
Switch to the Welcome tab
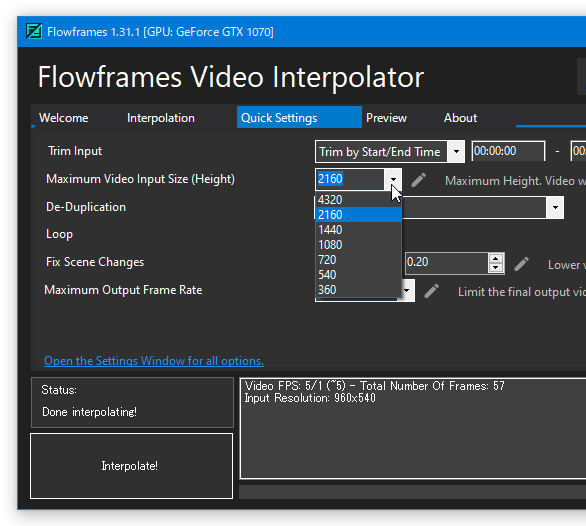[64, 118]
